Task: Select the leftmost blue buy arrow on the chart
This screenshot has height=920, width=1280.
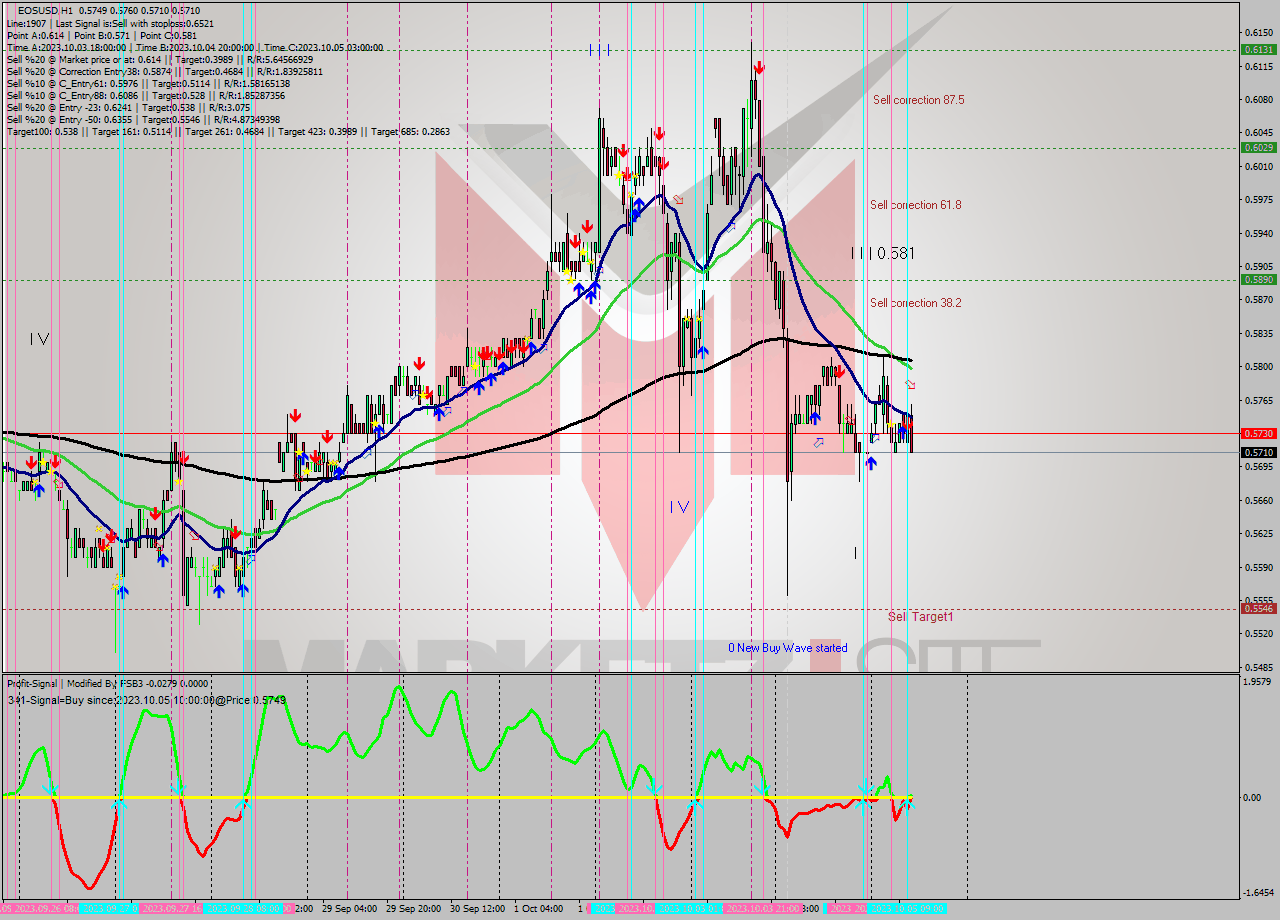Action: pyautogui.click(x=38, y=490)
